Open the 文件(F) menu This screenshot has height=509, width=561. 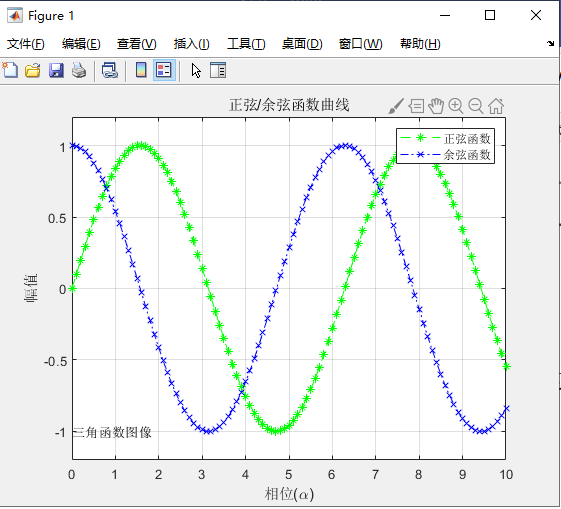point(25,44)
